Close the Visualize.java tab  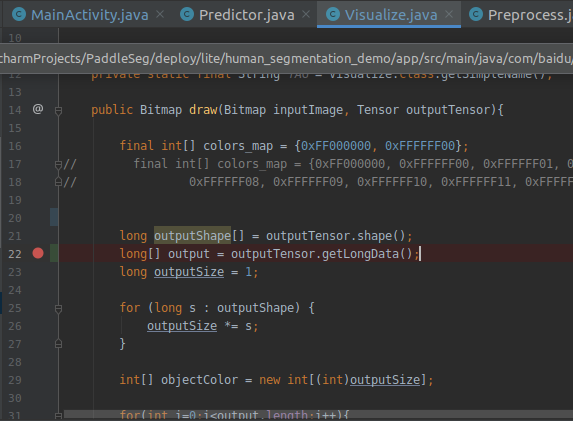point(449,15)
